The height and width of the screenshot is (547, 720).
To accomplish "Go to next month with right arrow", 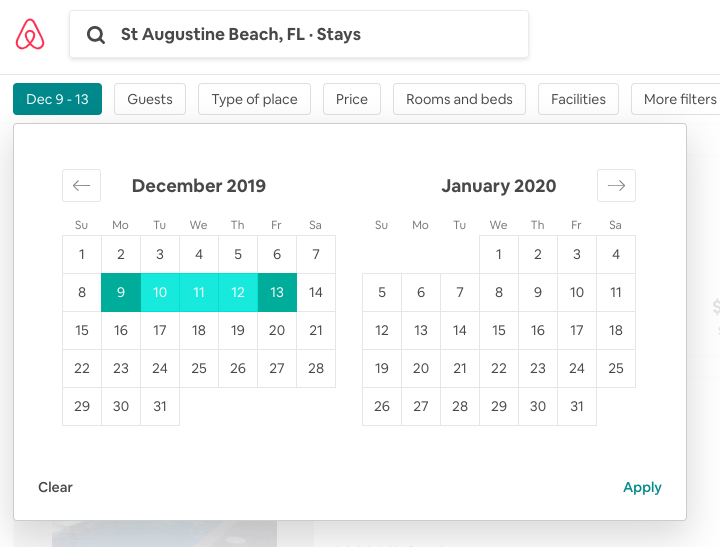I will tap(616, 186).
